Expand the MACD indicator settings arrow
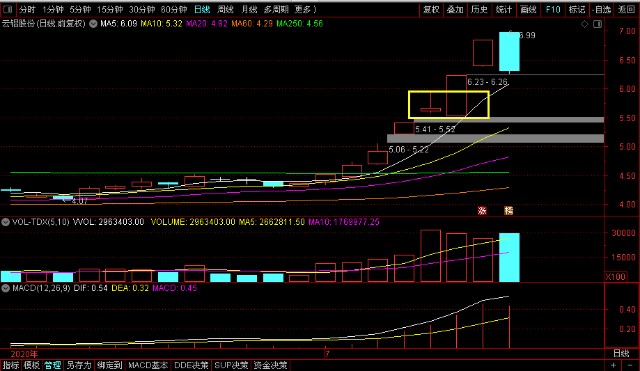This screenshot has height=371, width=640. click(x=6, y=288)
